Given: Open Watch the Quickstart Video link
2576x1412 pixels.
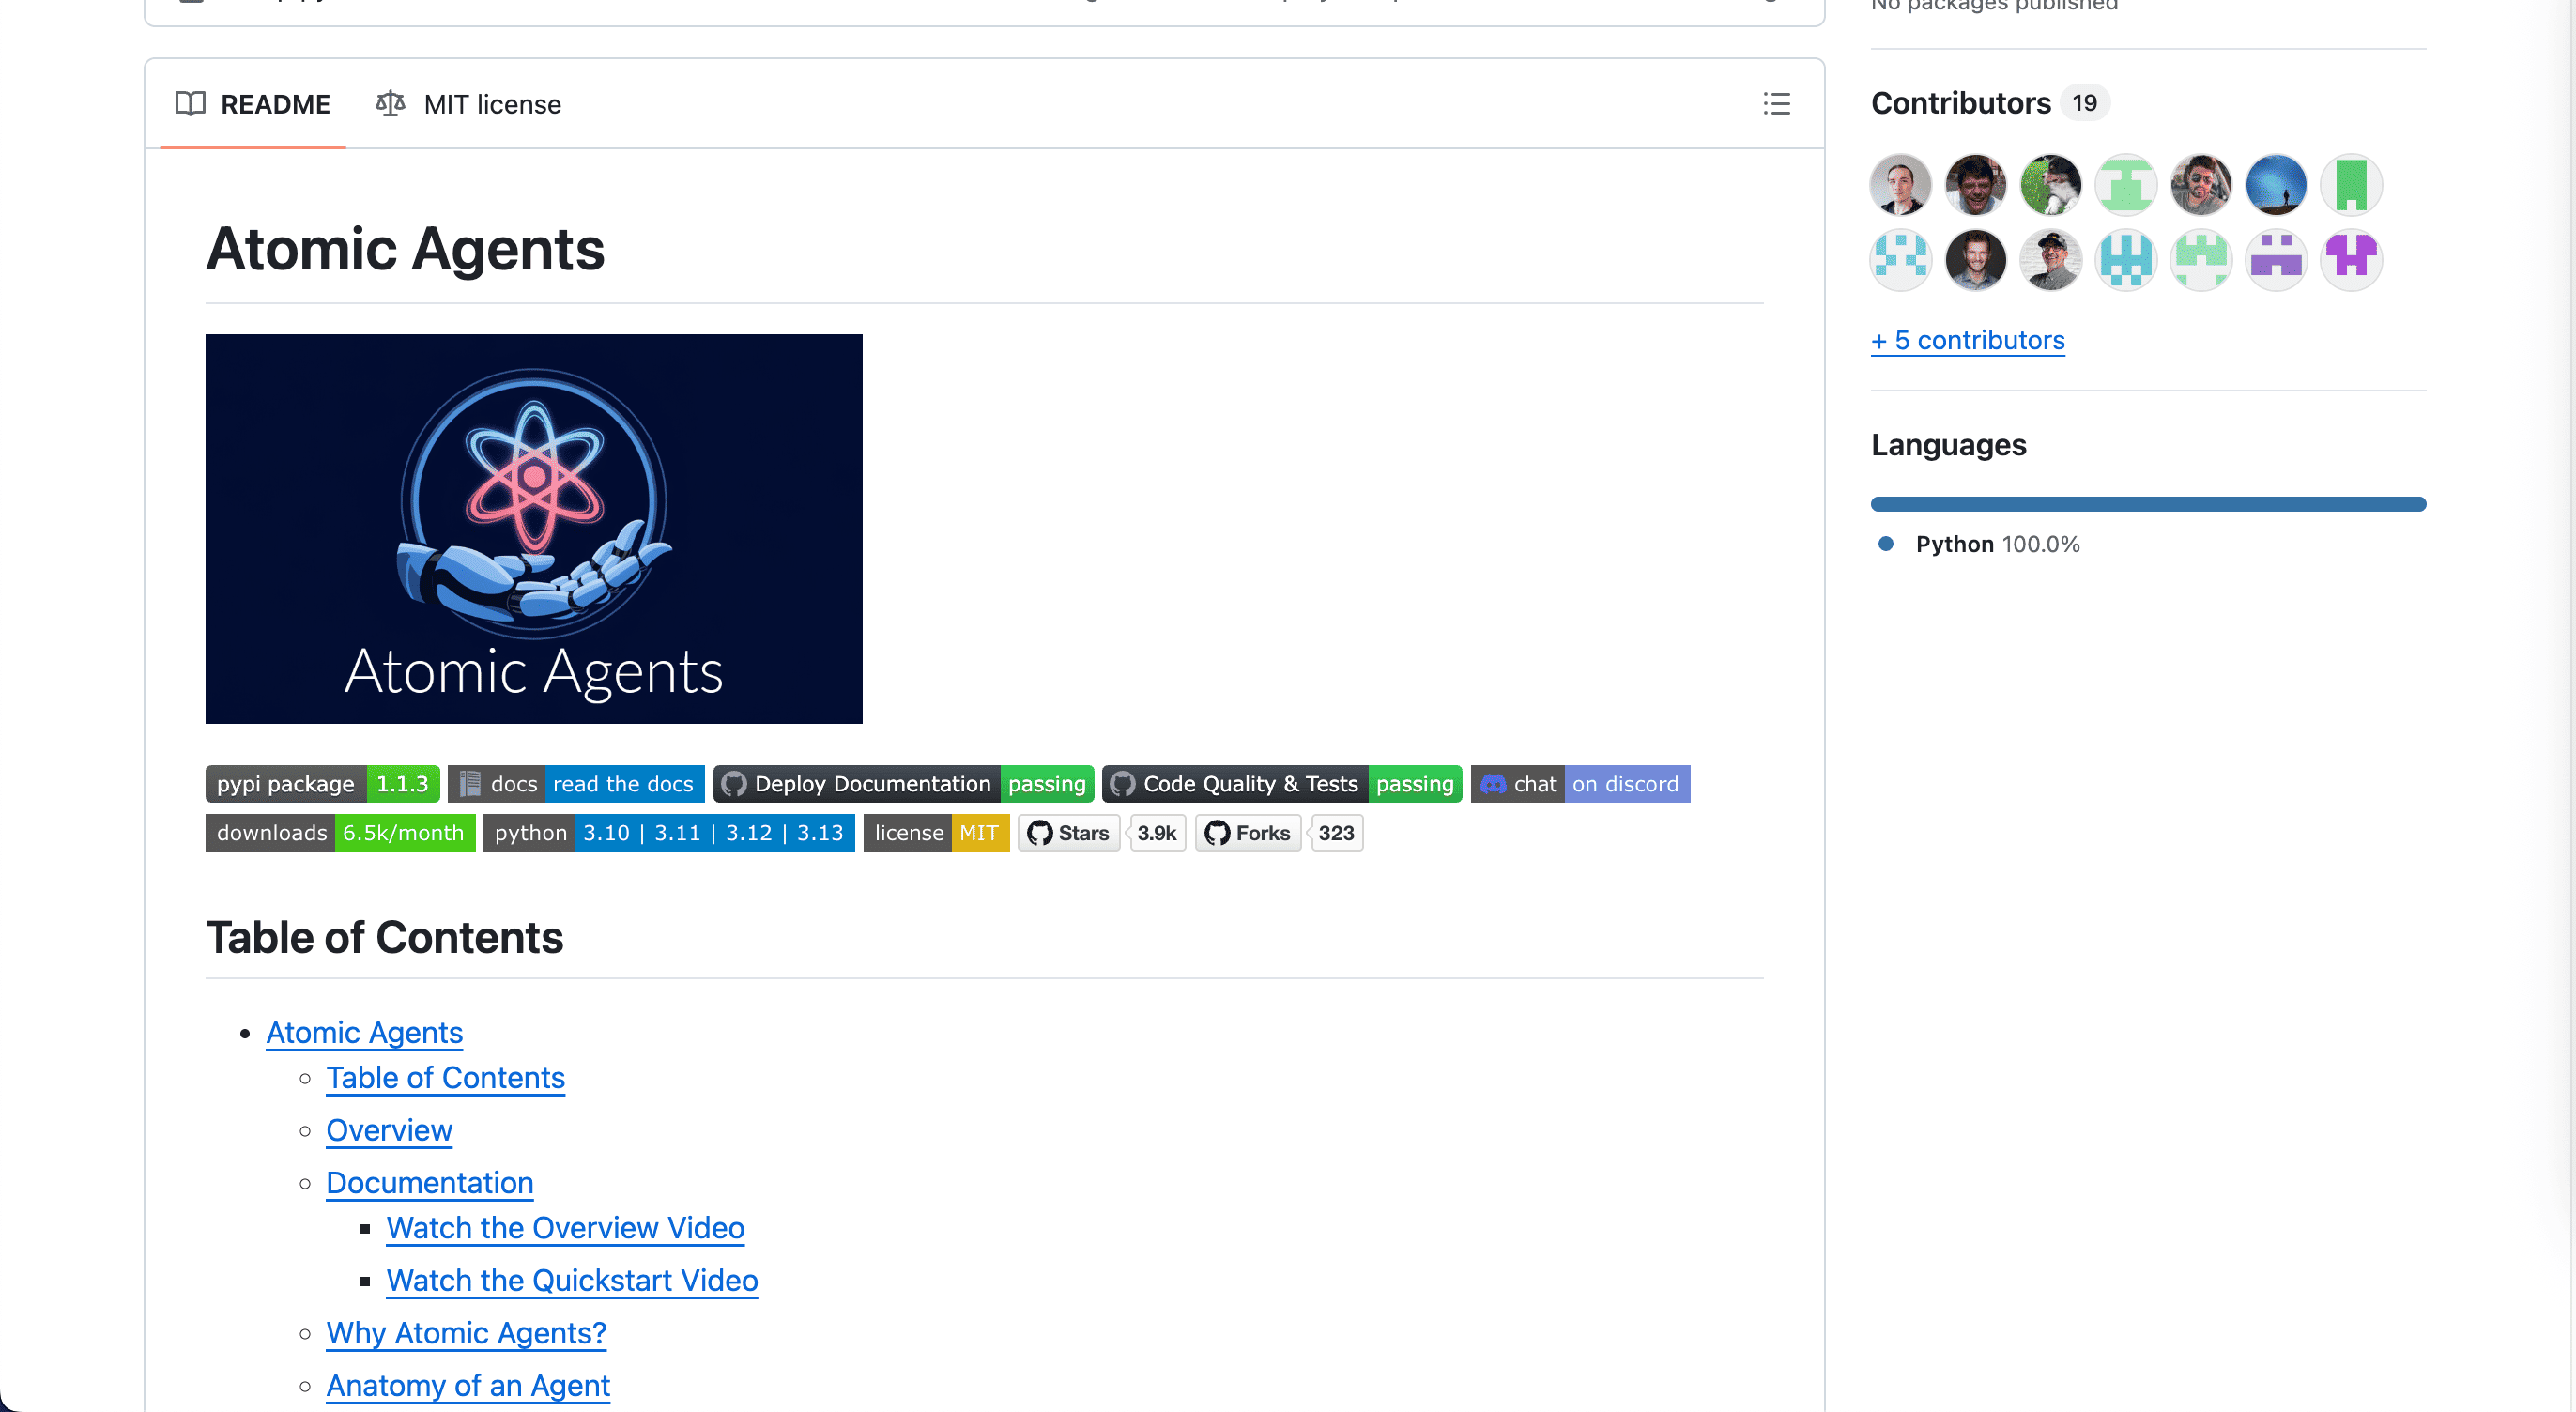Looking at the screenshot, I should (x=572, y=1281).
